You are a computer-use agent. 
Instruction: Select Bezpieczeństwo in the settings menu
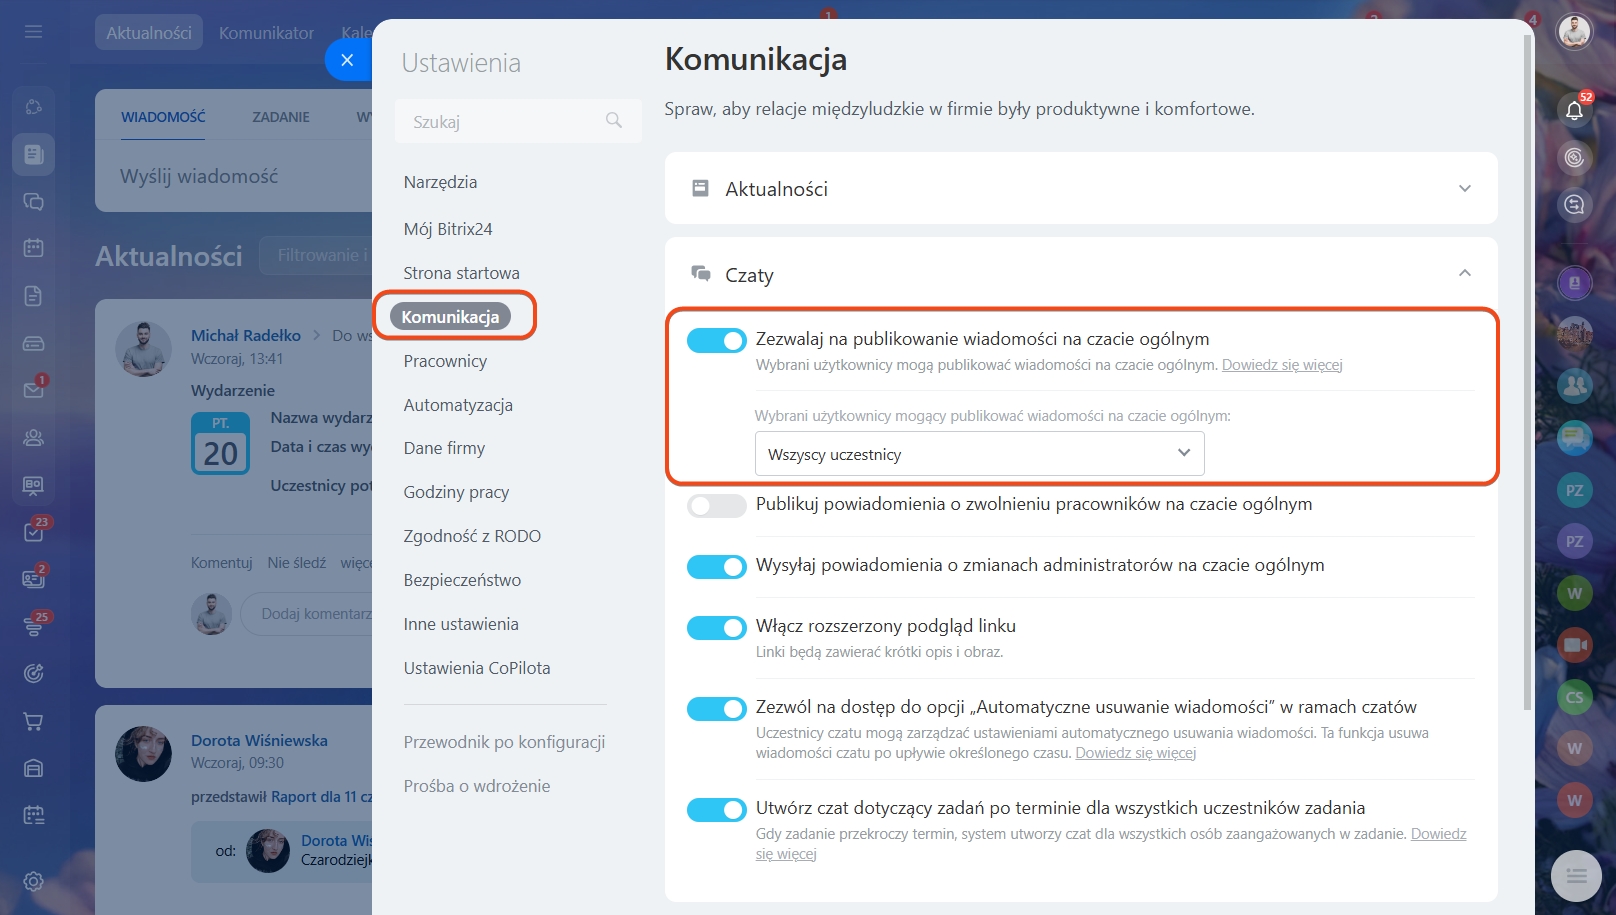pos(462,580)
